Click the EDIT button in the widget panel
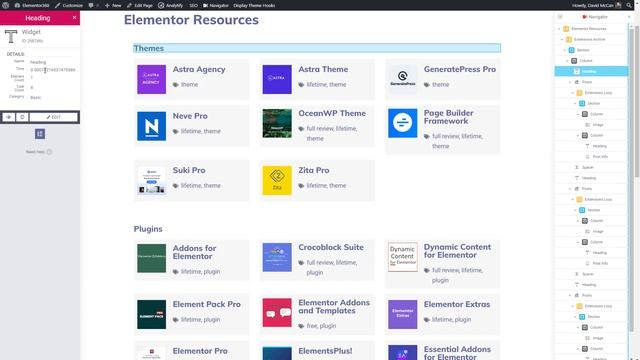The width and height of the screenshot is (640, 360). click(x=53, y=117)
